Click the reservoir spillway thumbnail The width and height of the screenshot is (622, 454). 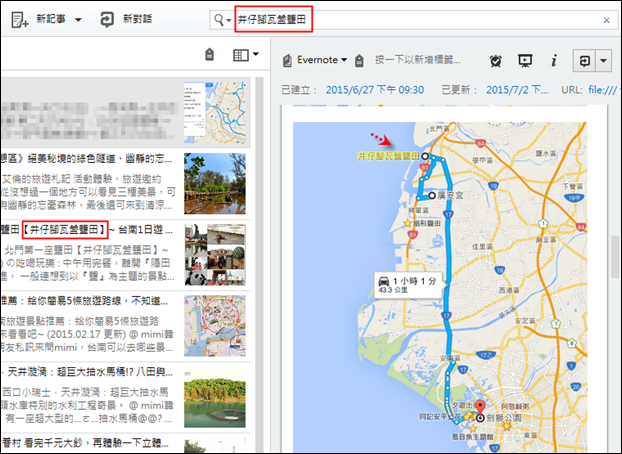coord(215,397)
